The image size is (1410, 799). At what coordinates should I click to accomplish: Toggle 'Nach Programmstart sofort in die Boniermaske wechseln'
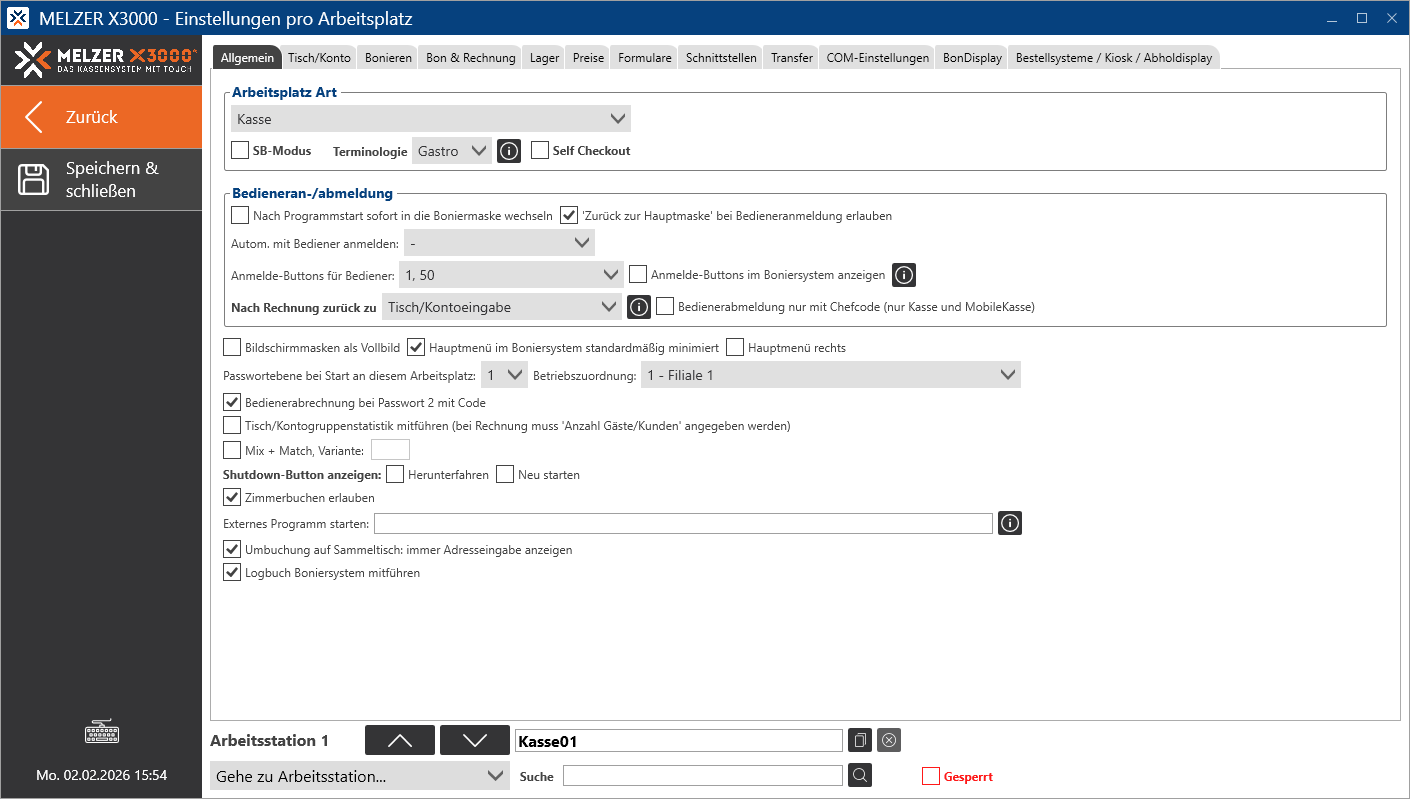click(x=240, y=215)
